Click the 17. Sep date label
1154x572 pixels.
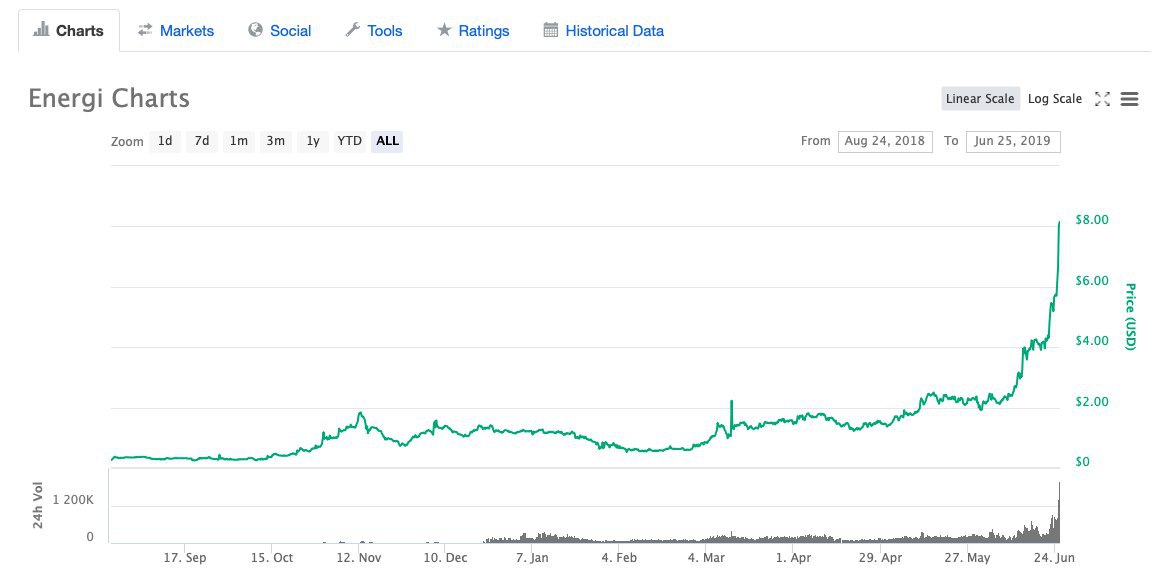(185, 558)
